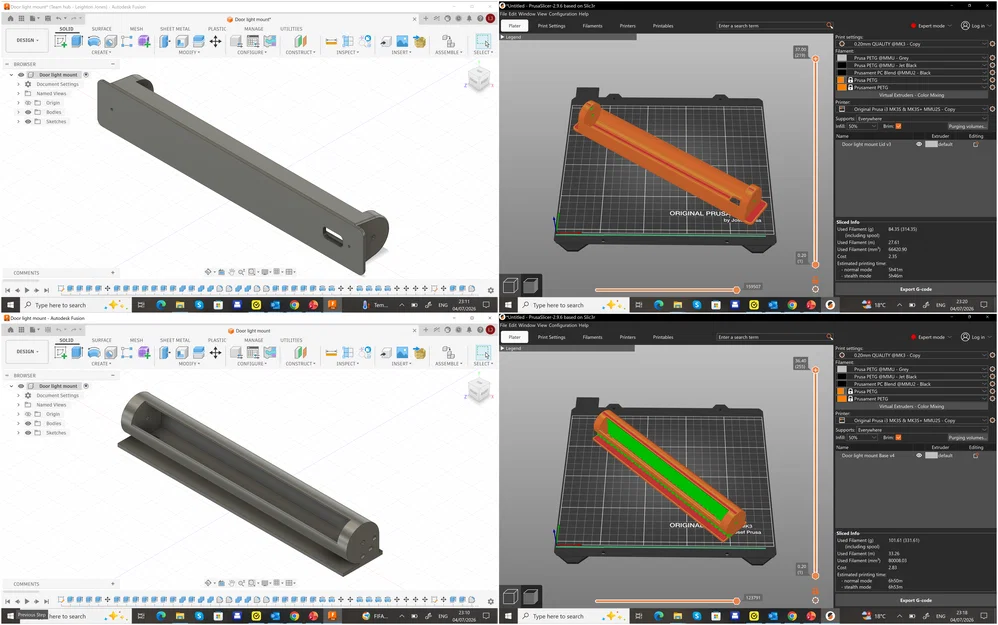Click the search magnifier in Lid v3 PrusaSlicer window
This screenshot has height=625, width=998.
coord(829,25)
